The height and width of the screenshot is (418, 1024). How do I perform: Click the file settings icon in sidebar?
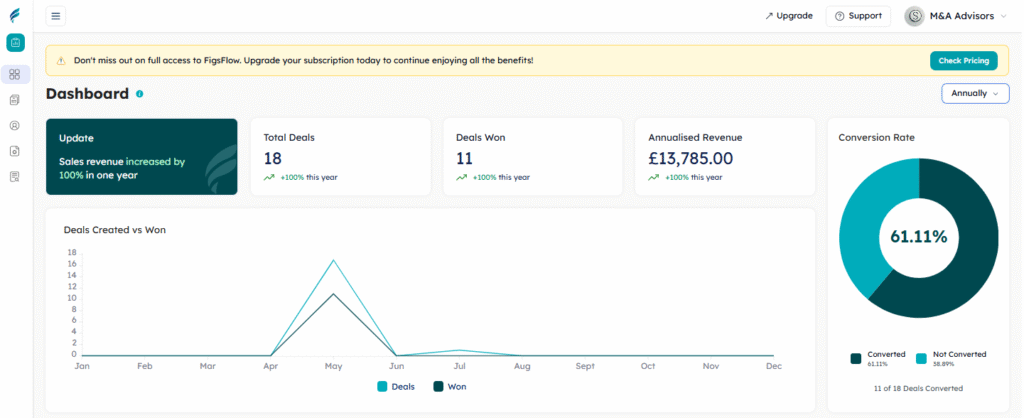point(15,151)
